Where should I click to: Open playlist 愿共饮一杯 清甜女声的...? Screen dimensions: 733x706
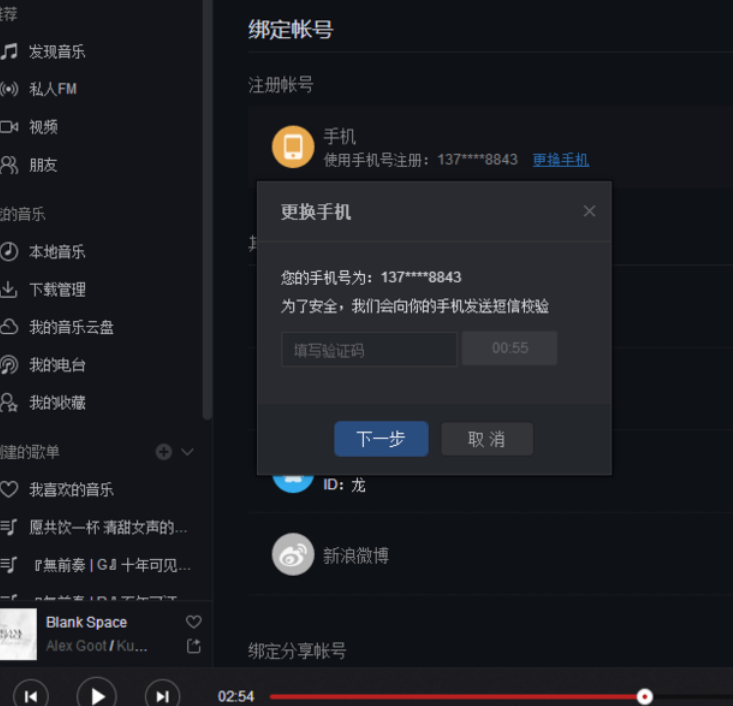point(108,527)
